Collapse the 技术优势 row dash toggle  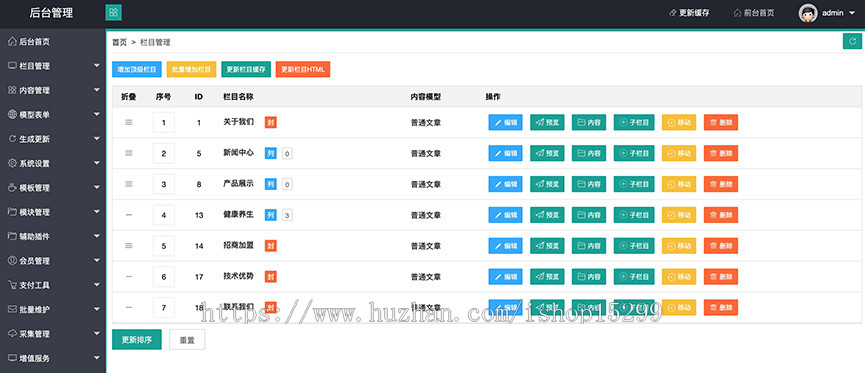[x=129, y=277]
